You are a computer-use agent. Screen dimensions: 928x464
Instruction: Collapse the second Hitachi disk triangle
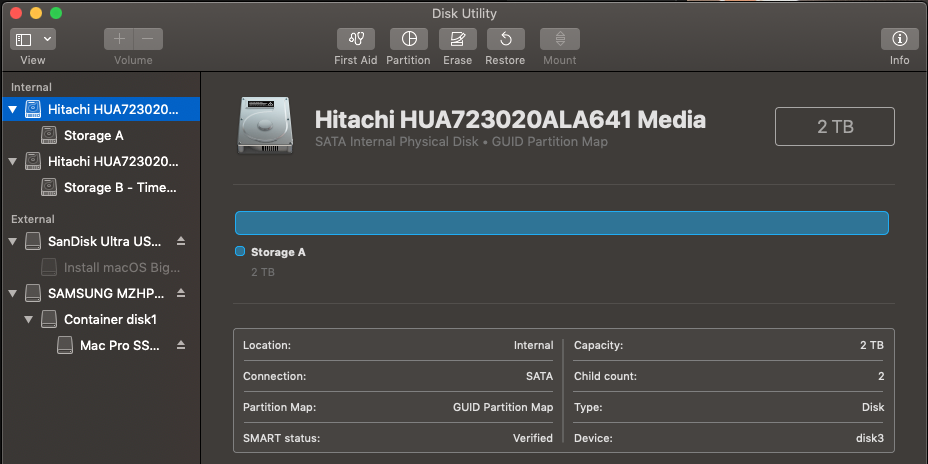13,162
